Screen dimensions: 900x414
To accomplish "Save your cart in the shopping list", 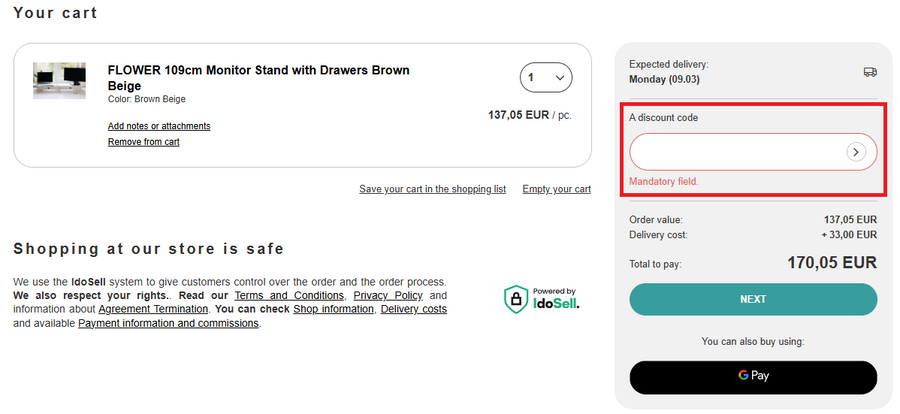I will click(x=432, y=189).
